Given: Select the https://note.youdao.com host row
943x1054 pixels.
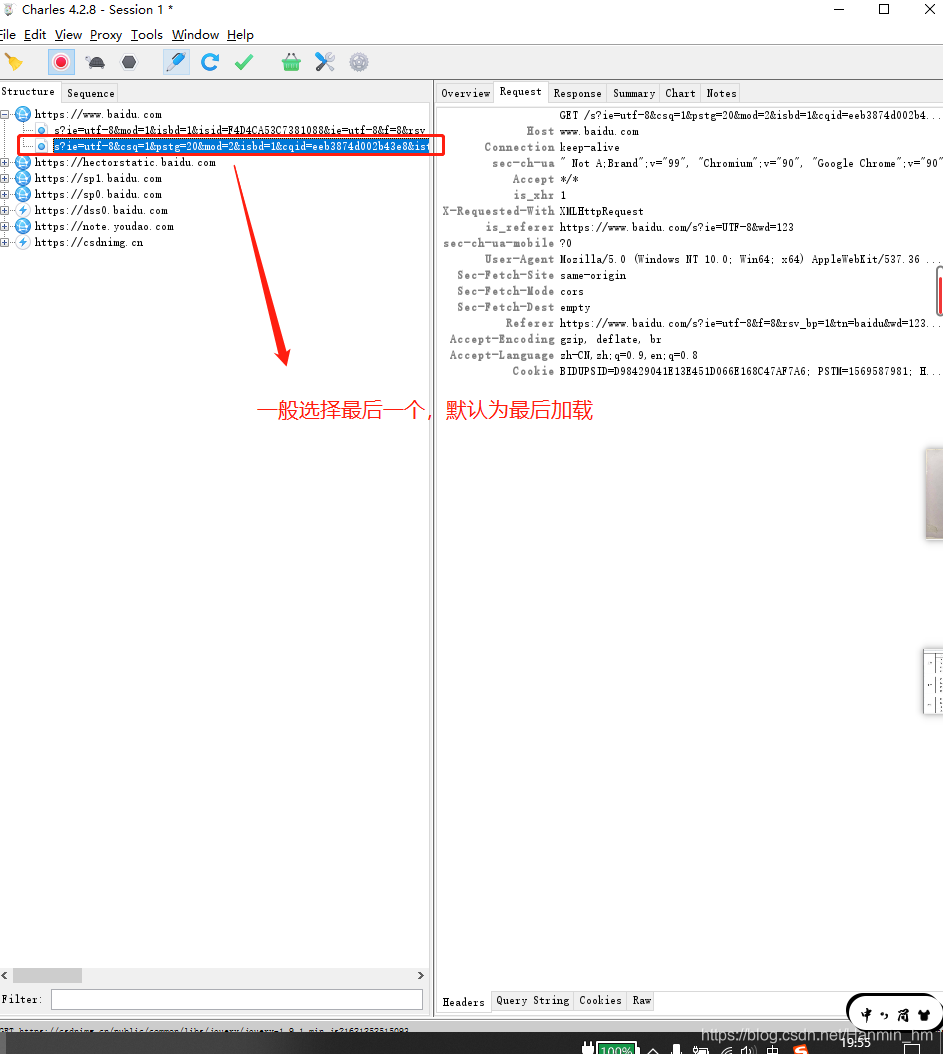Looking at the screenshot, I should (104, 227).
